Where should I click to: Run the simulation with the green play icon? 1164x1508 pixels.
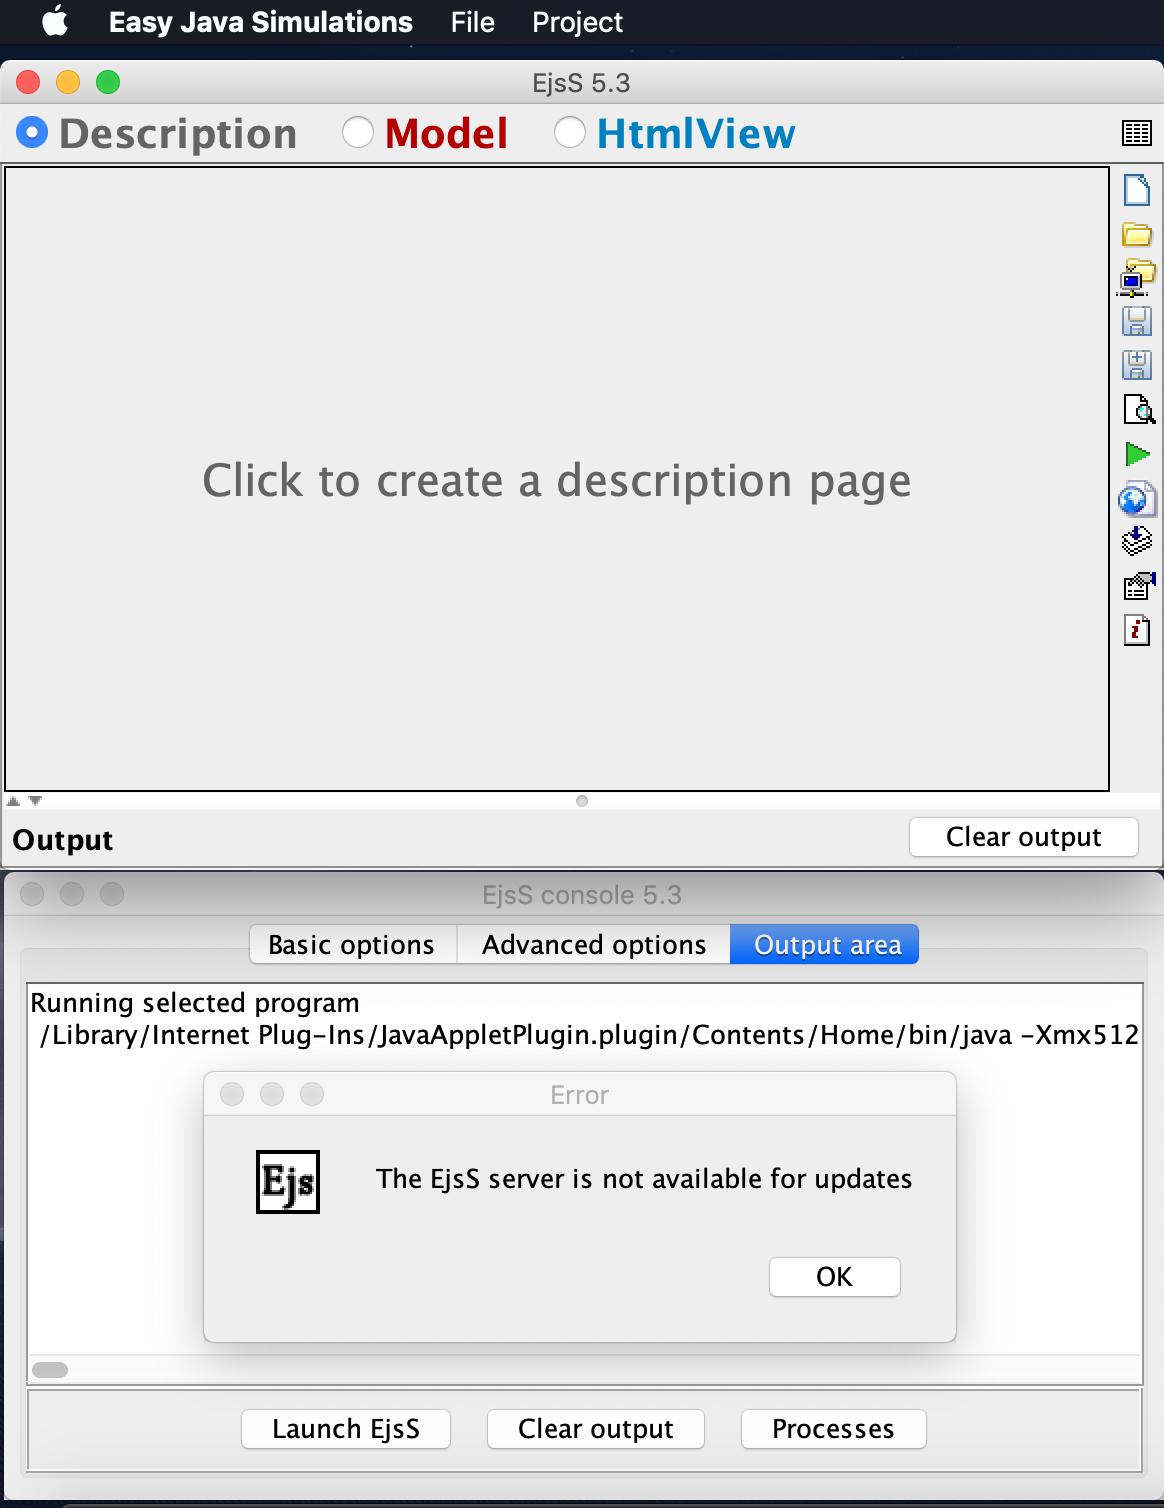click(x=1137, y=454)
